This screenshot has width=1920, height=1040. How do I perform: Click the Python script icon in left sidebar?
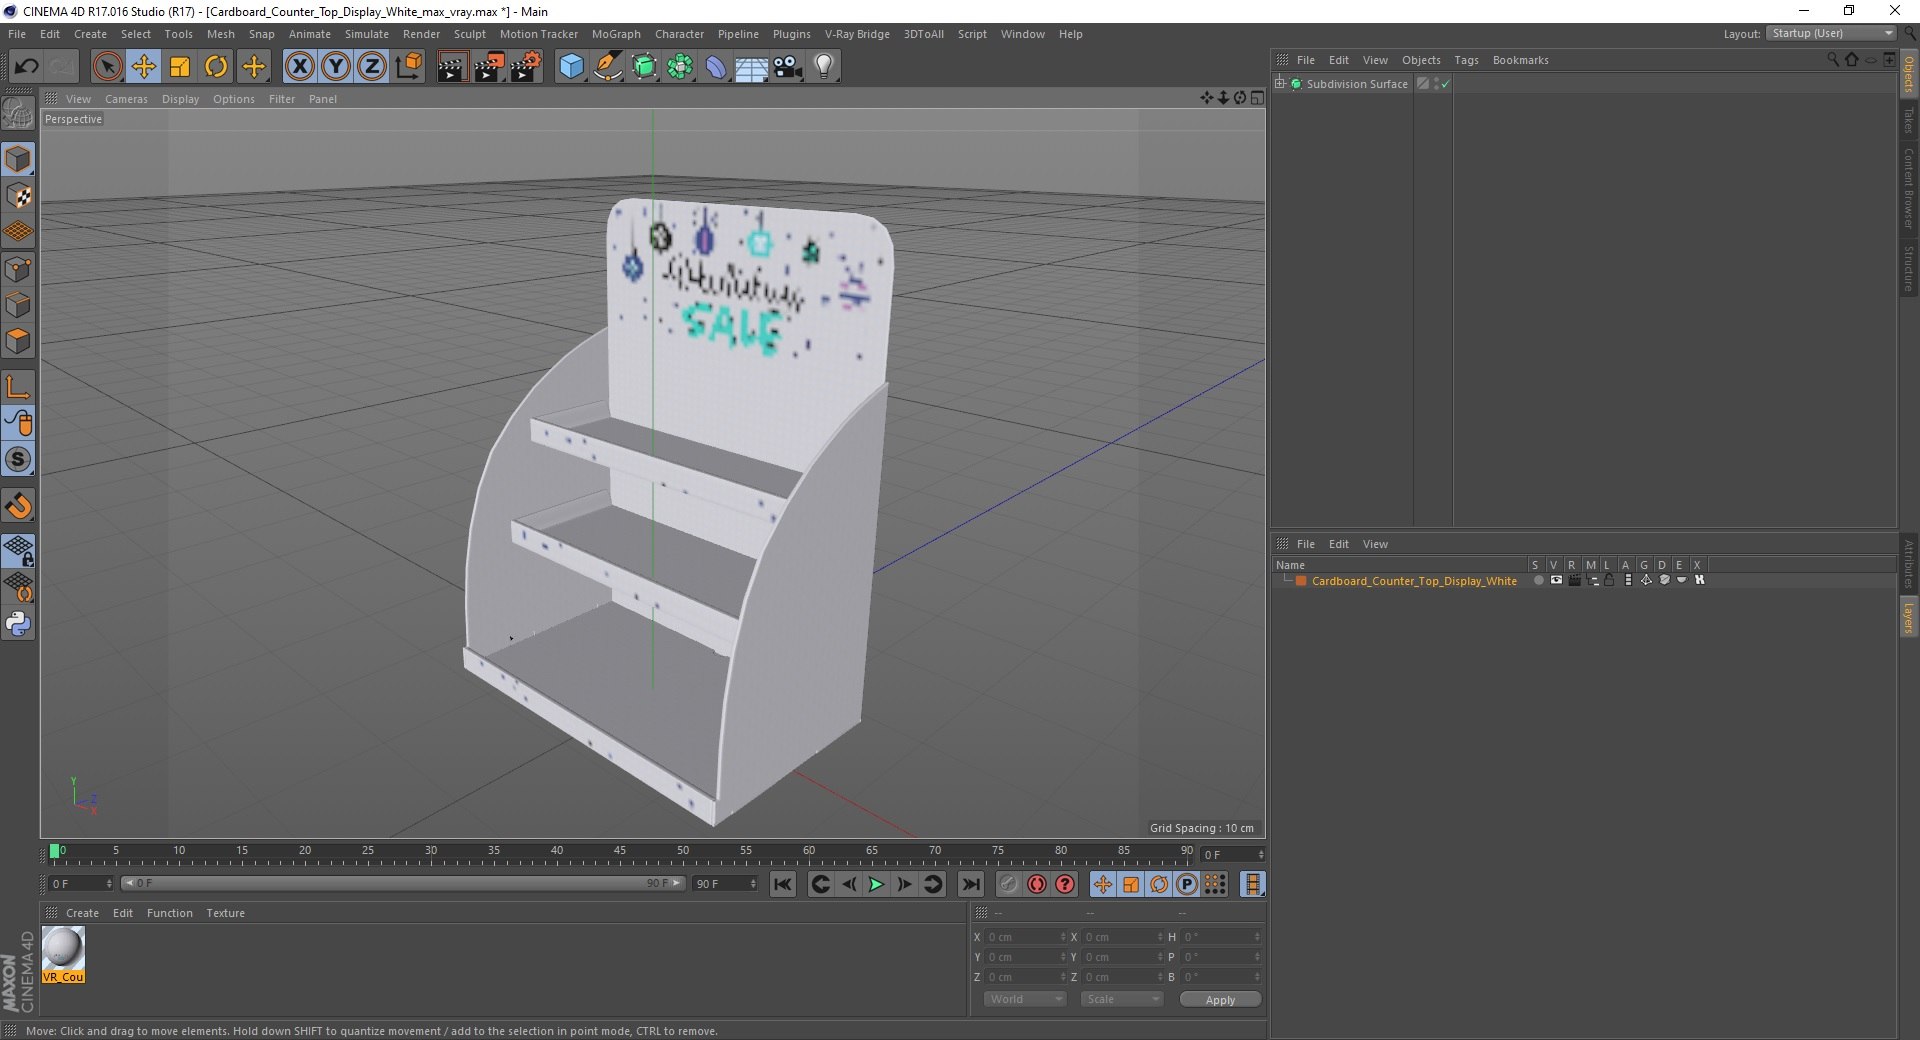[x=18, y=624]
